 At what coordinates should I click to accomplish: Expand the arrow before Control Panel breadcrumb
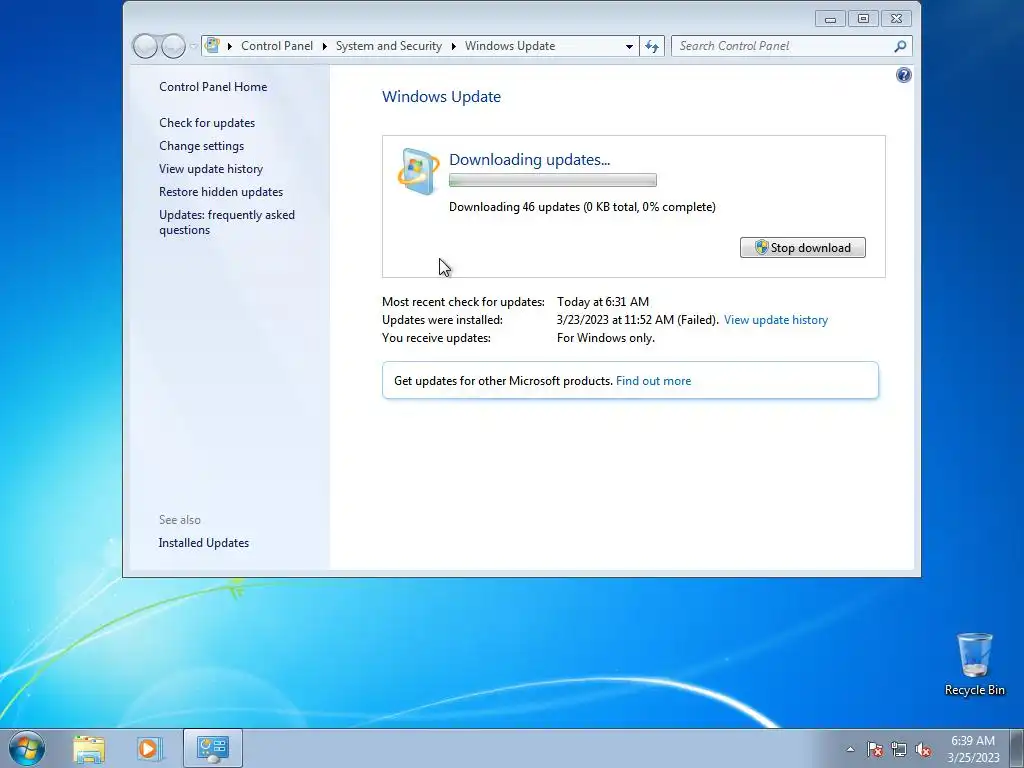click(230, 46)
